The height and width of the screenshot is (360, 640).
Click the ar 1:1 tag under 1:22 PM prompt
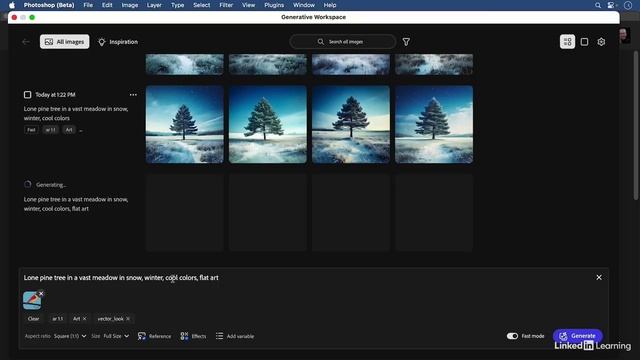(51, 130)
